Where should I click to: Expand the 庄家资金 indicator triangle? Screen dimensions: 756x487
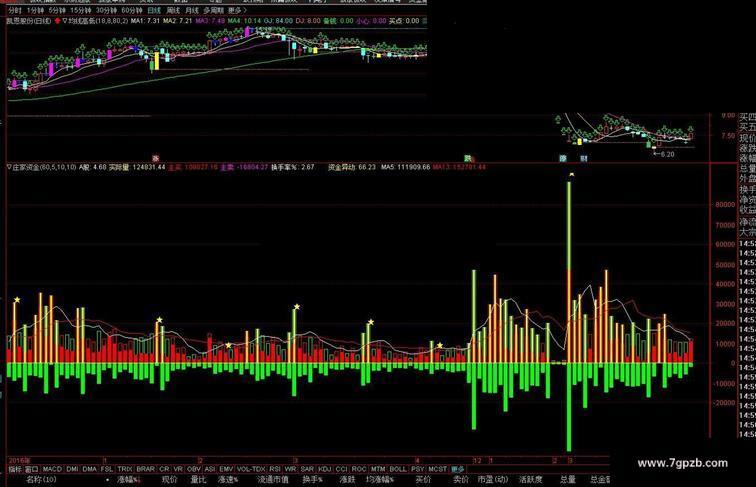(9, 167)
